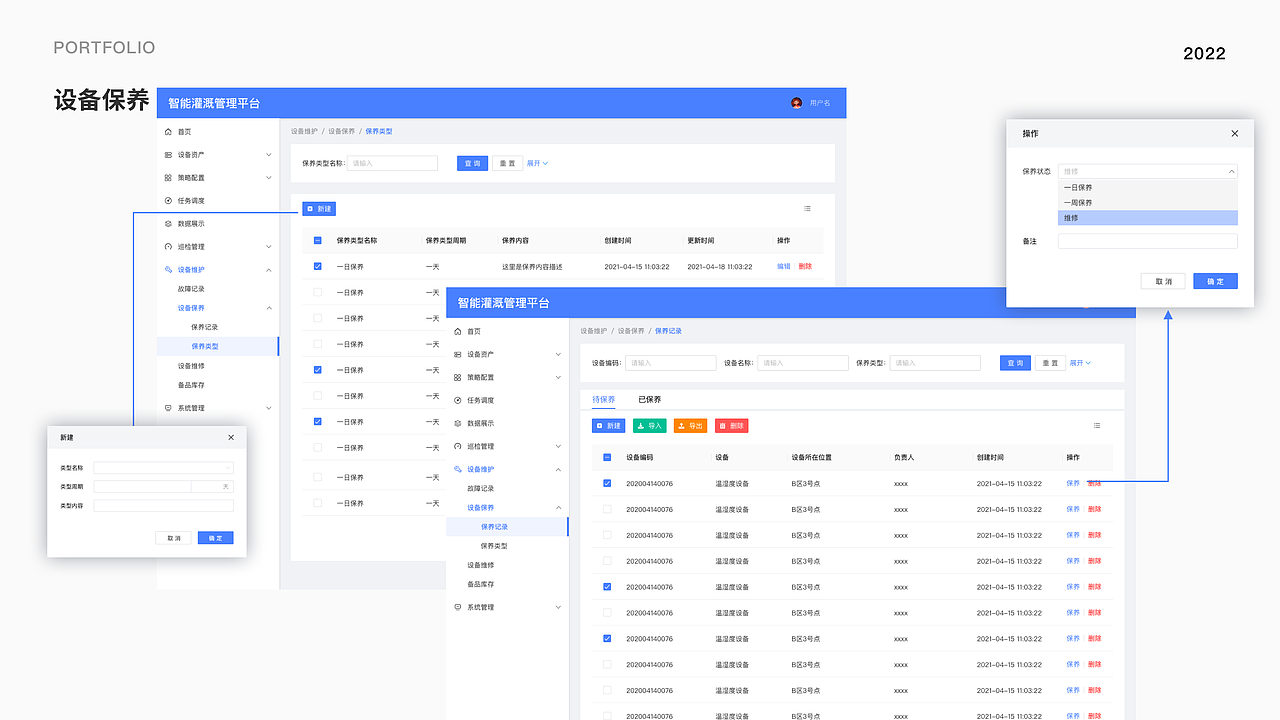The height and width of the screenshot is (720, 1280).
Task: Click 策略配置 grid icon in 保养记录 window sidebar
Action: [458, 377]
